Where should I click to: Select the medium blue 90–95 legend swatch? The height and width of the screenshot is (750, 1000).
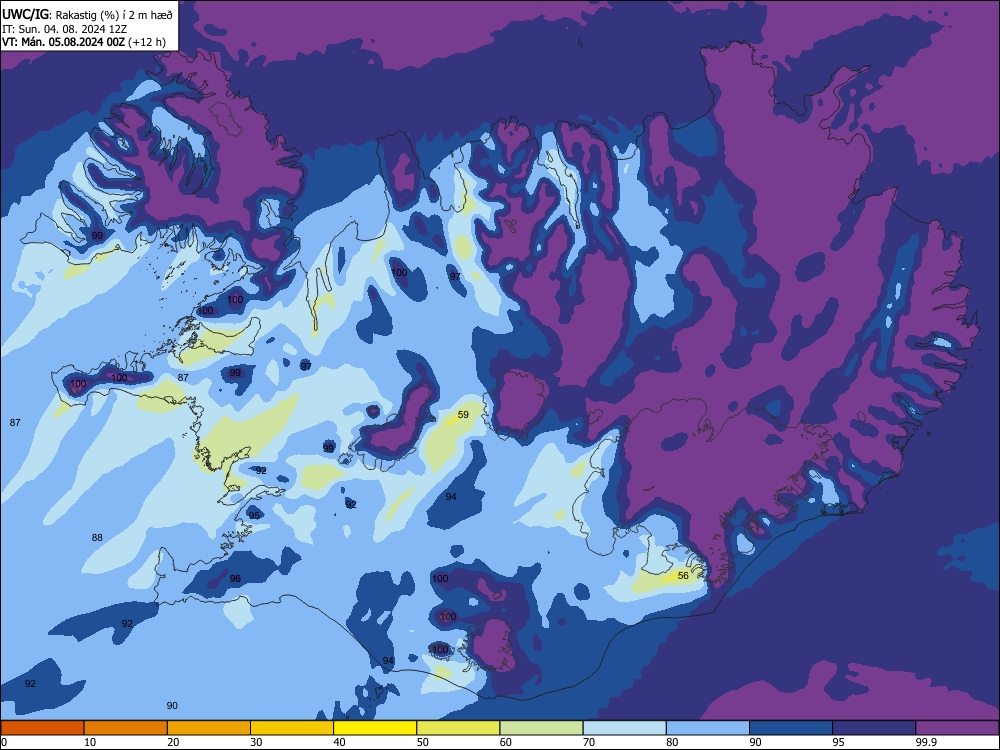click(x=791, y=728)
